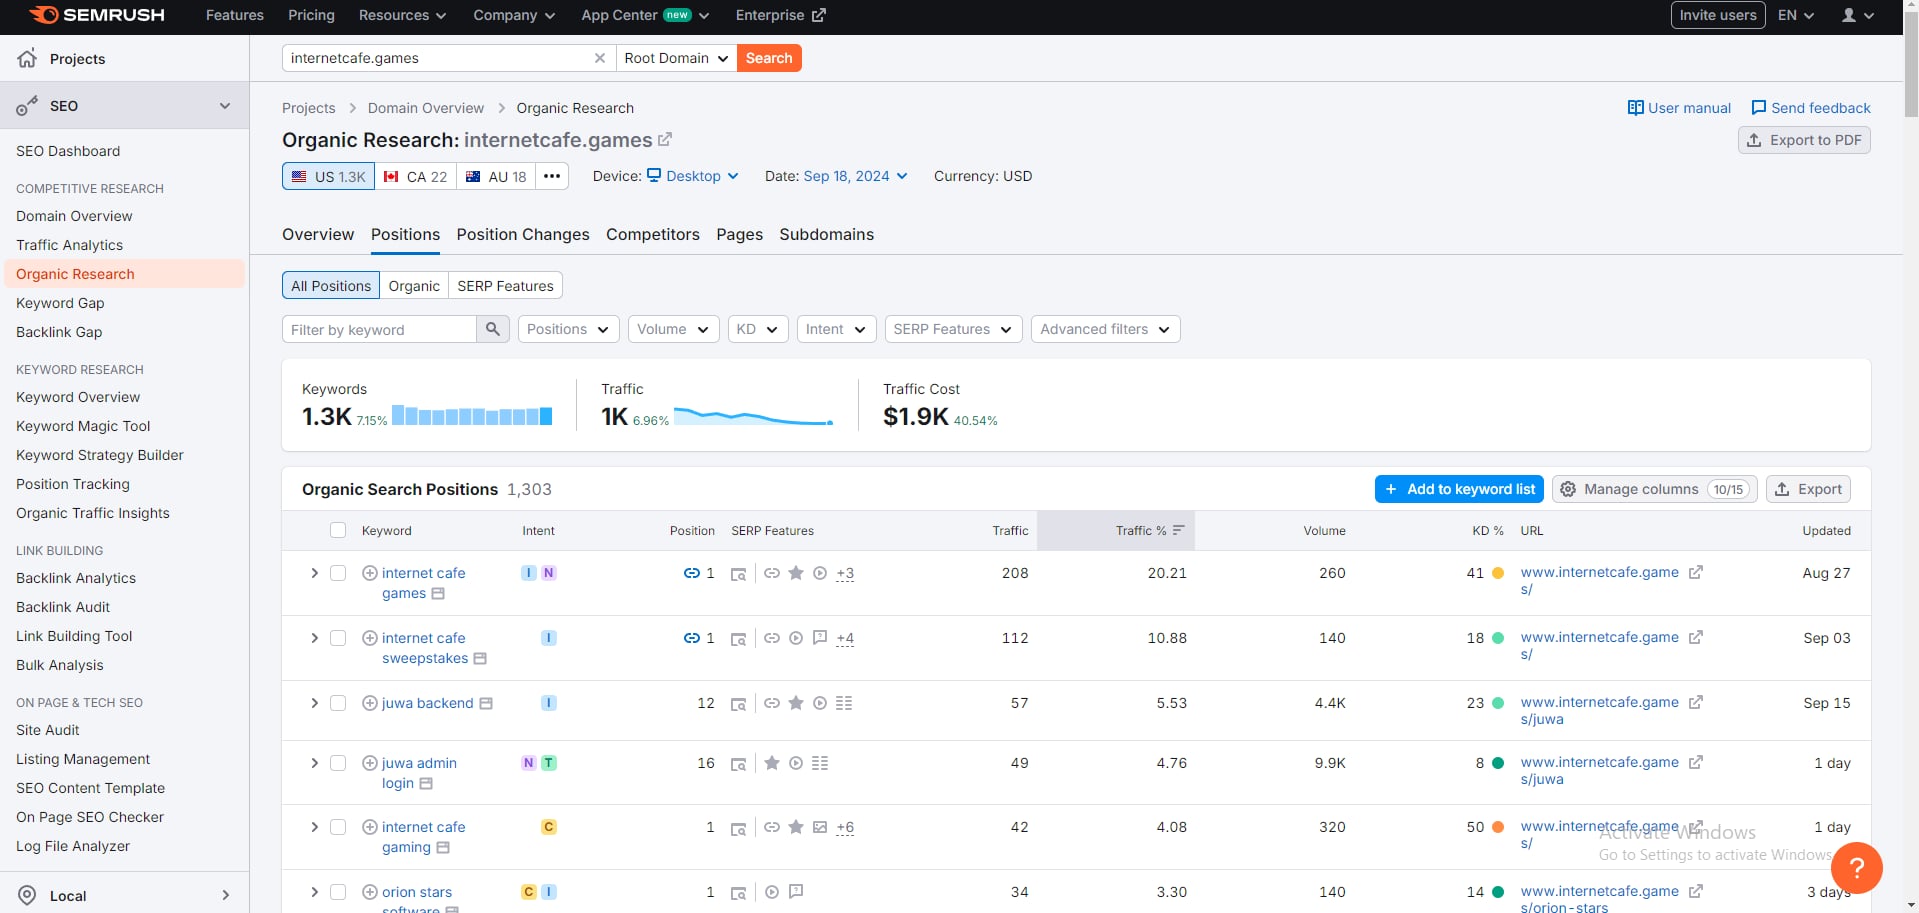Tick the select-all keywords checkbox
Screen dimensions: 1919x913
point(338,531)
